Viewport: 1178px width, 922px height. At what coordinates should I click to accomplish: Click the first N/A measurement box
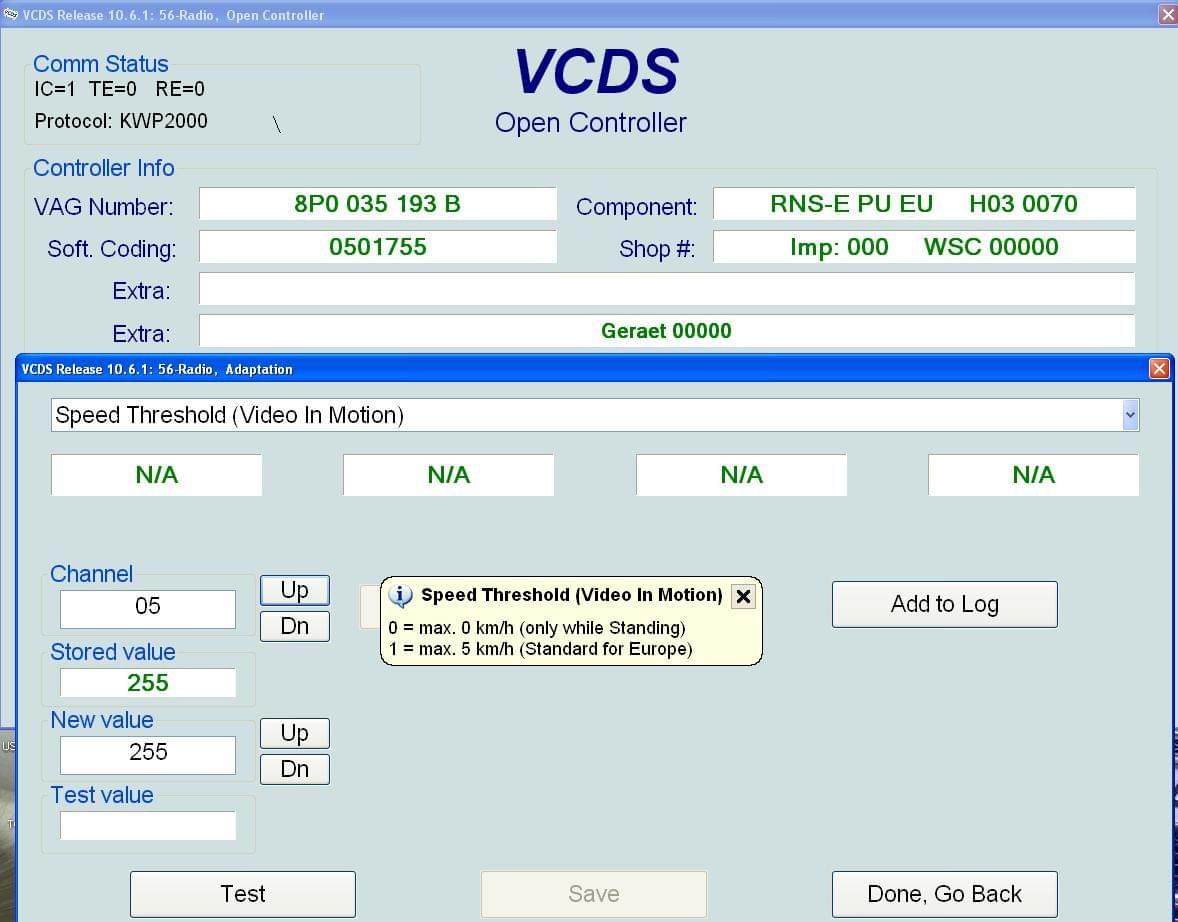(x=156, y=475)
